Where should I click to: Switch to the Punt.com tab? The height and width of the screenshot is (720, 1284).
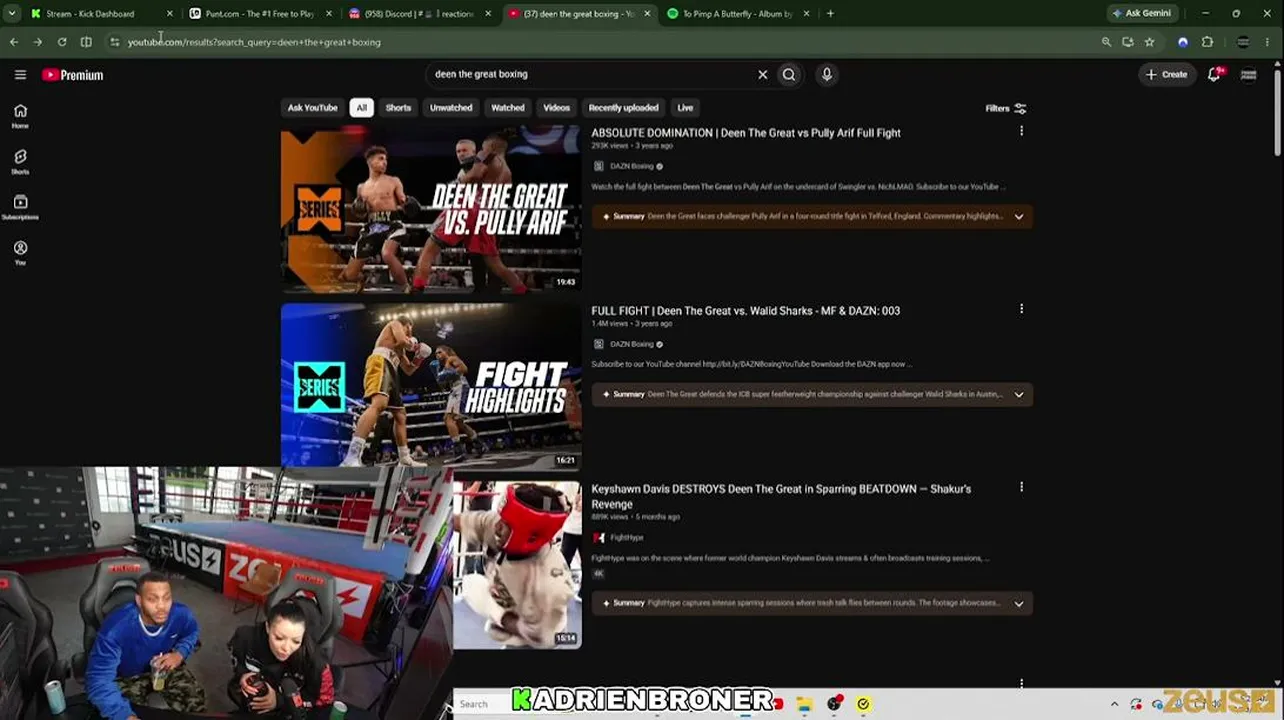[x=259, y=14]
